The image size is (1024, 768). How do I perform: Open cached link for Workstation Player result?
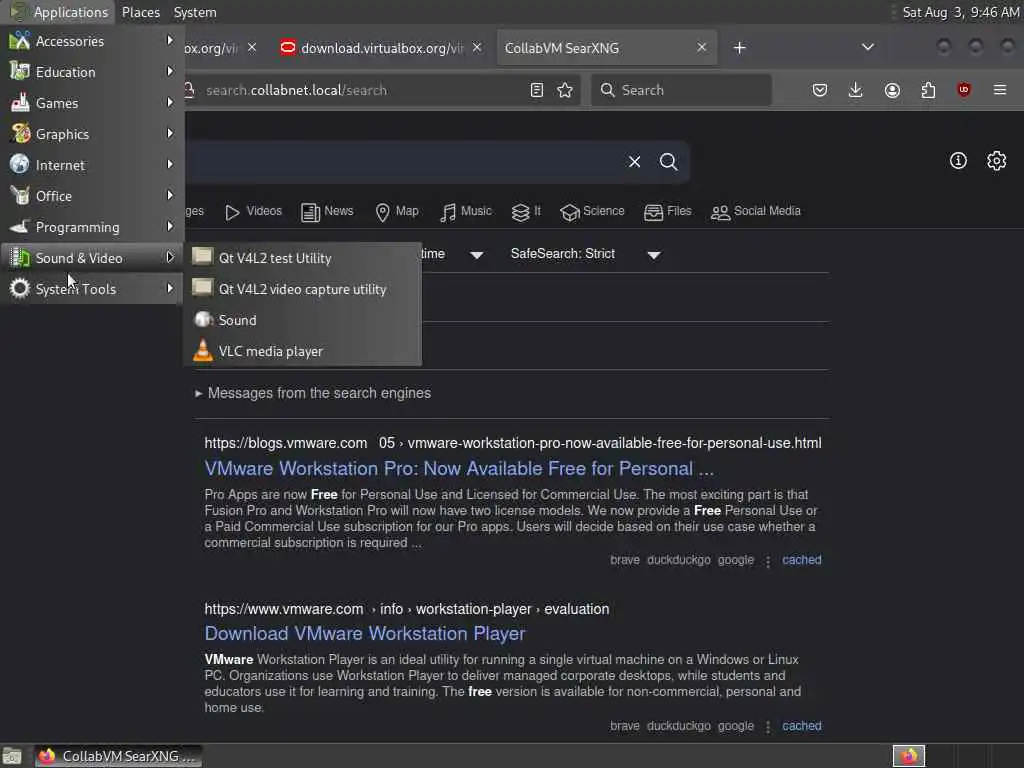pyautogui.click(x=801, y=726)
